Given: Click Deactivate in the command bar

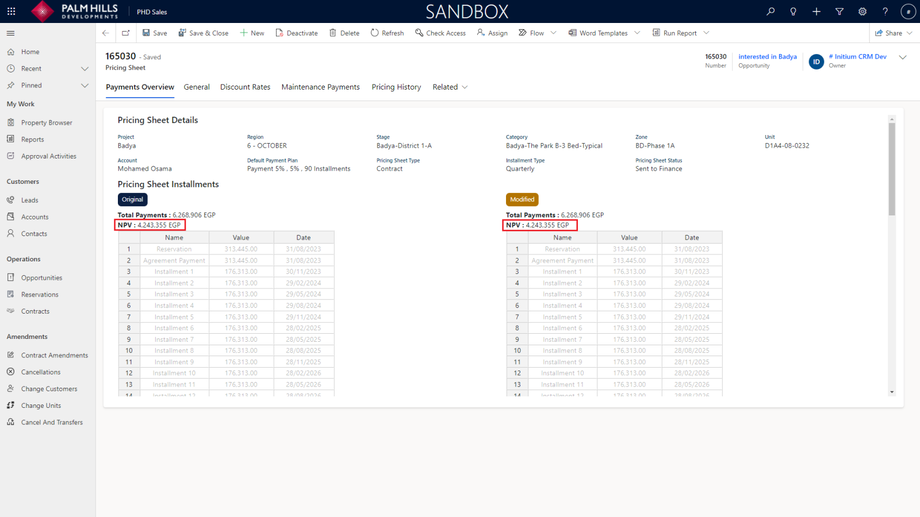Looking at the screenshot, I should click(296, 33).
